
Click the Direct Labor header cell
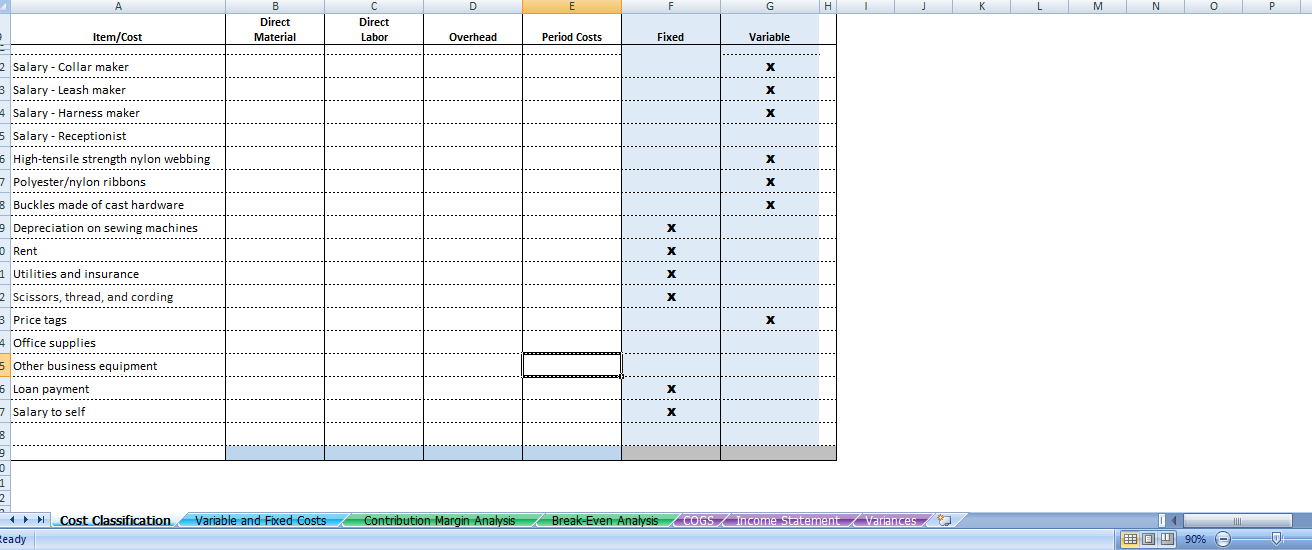374,29
